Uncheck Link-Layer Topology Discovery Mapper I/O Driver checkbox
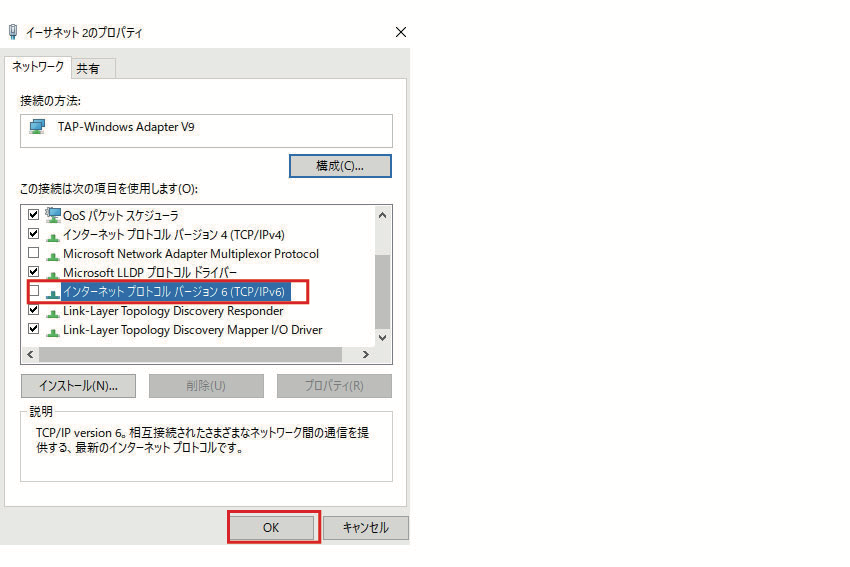Image resolution: width=850 pixels, height=567 pixels. click(34, 328)
